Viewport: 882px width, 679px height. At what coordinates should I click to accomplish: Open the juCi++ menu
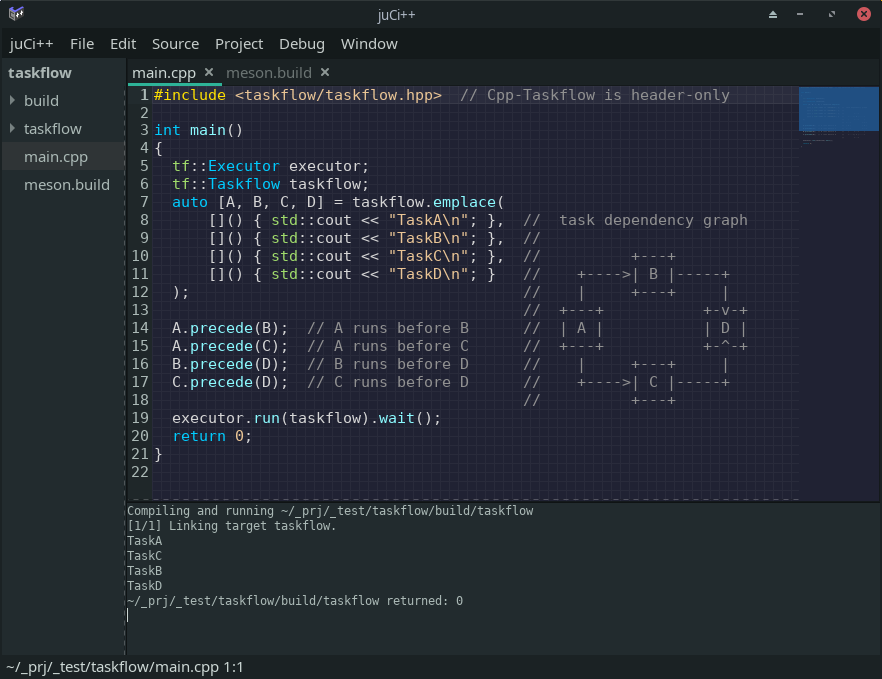[x=31, y=44]
